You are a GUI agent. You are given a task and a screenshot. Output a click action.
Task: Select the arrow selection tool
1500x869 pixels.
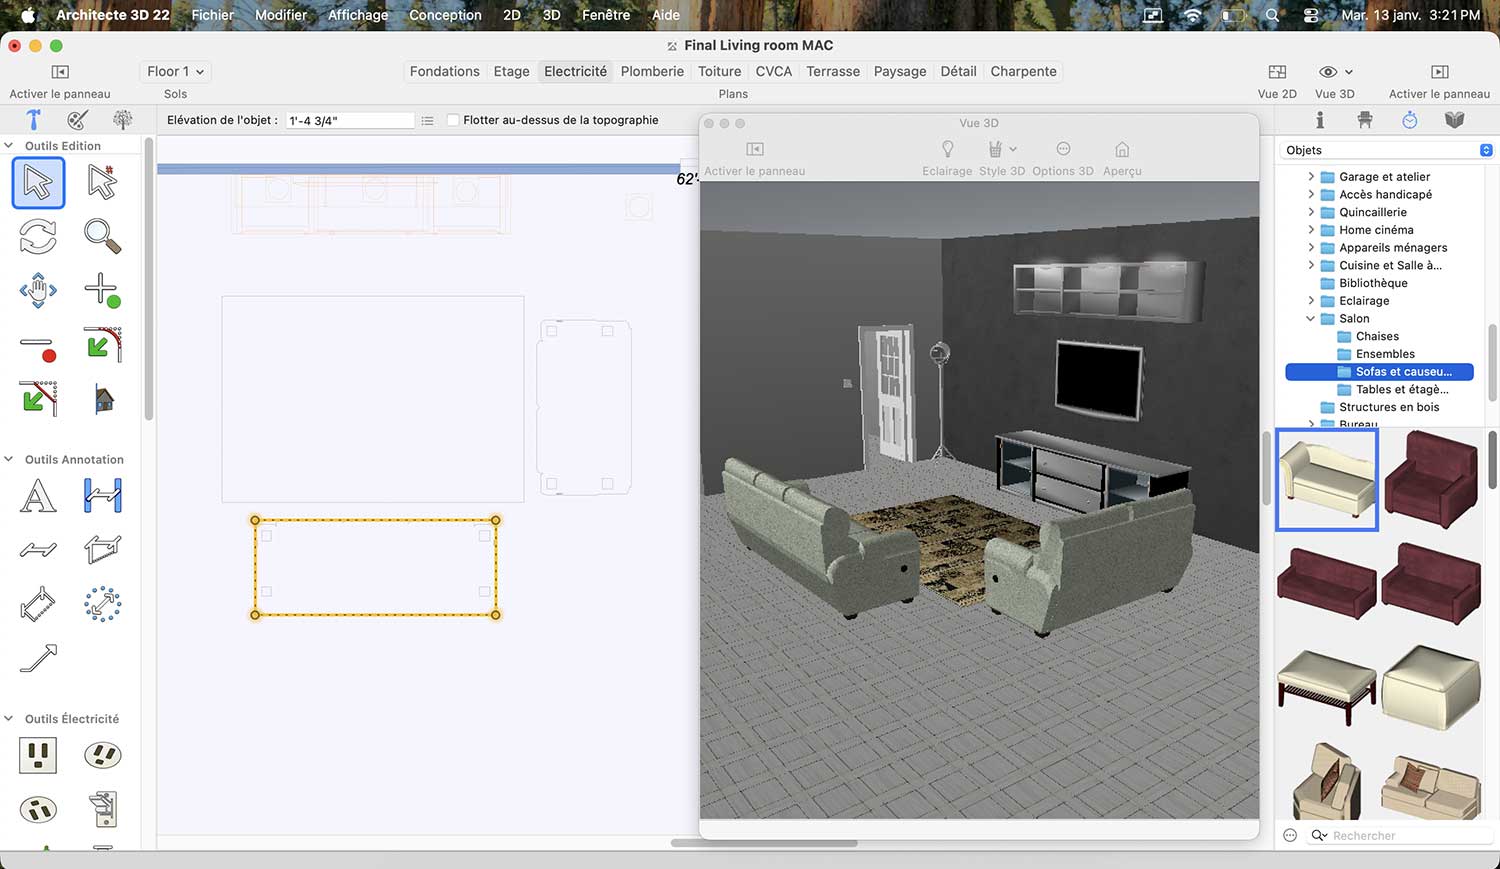pyautogui.click(x=38, y=183)
